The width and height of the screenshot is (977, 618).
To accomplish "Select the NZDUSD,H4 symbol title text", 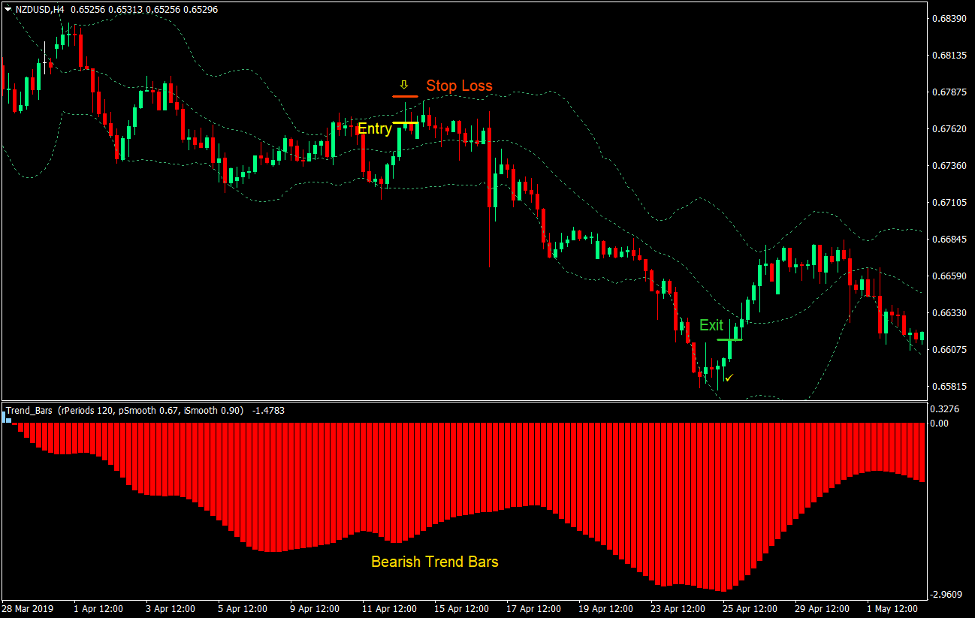I will coord(39,9).
